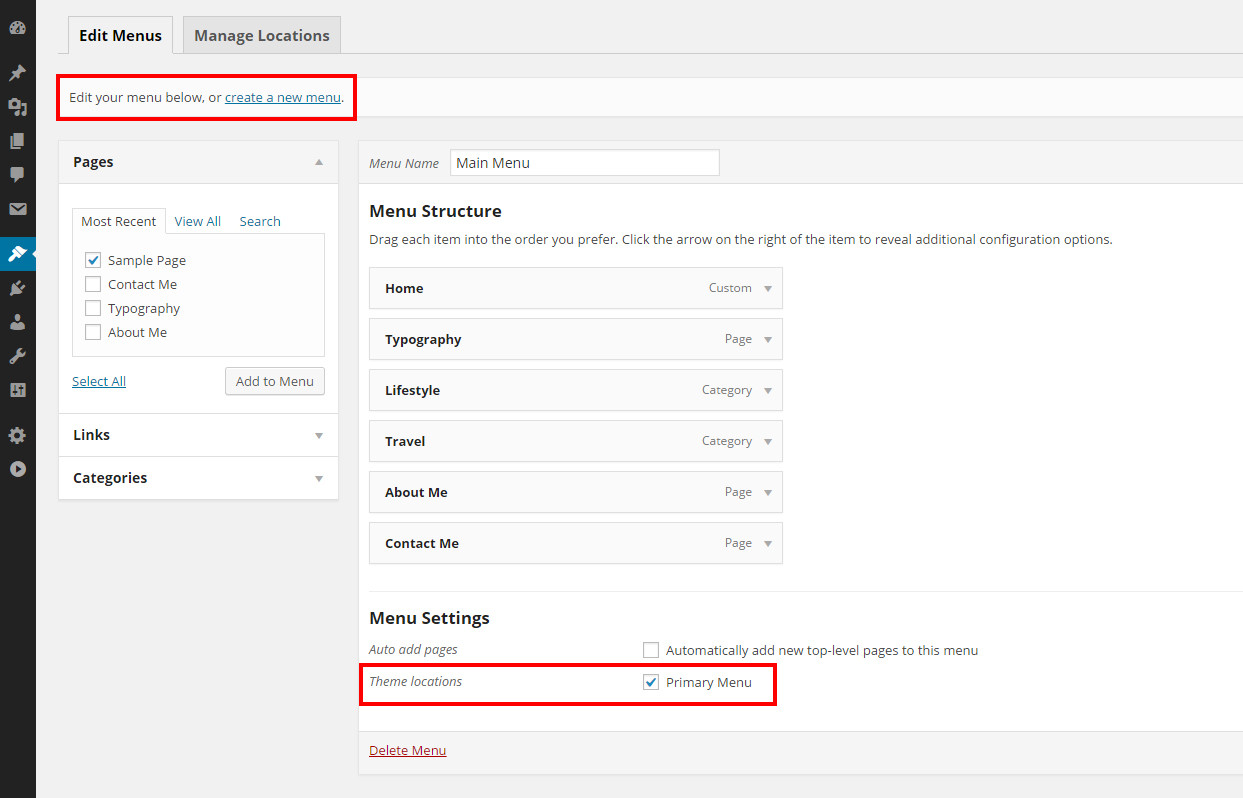Switch to Manage Locations tab
Screen dimensions: 1243x798
[262, 35]
